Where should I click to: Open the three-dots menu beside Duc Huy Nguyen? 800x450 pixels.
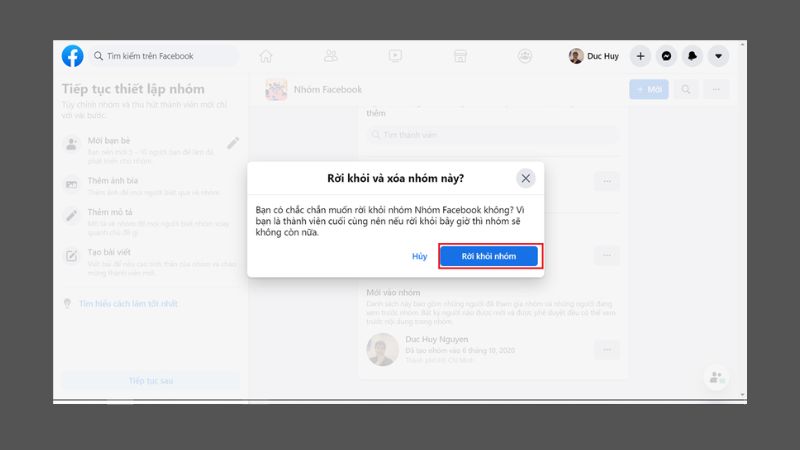[x=607, y=349]
